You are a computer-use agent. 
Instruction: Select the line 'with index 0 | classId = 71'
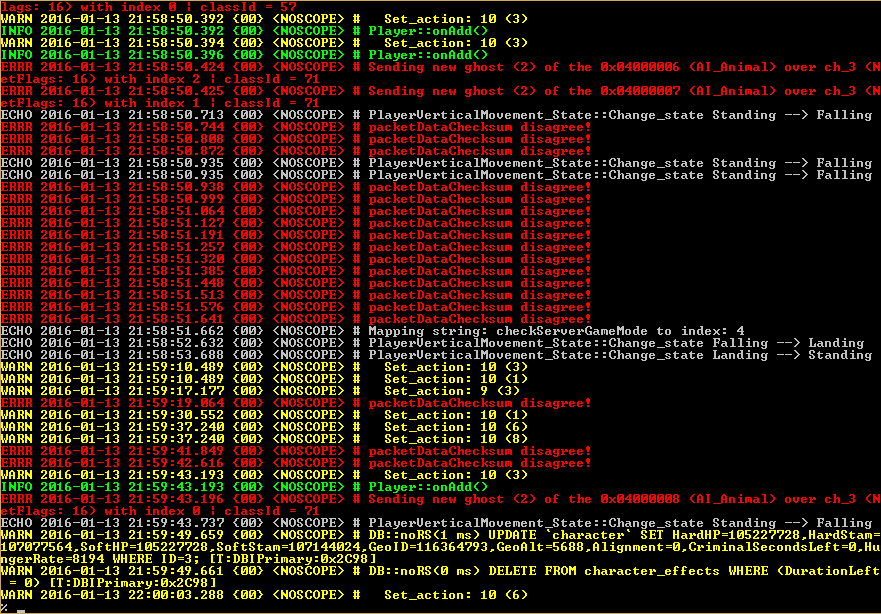(160, 511)
